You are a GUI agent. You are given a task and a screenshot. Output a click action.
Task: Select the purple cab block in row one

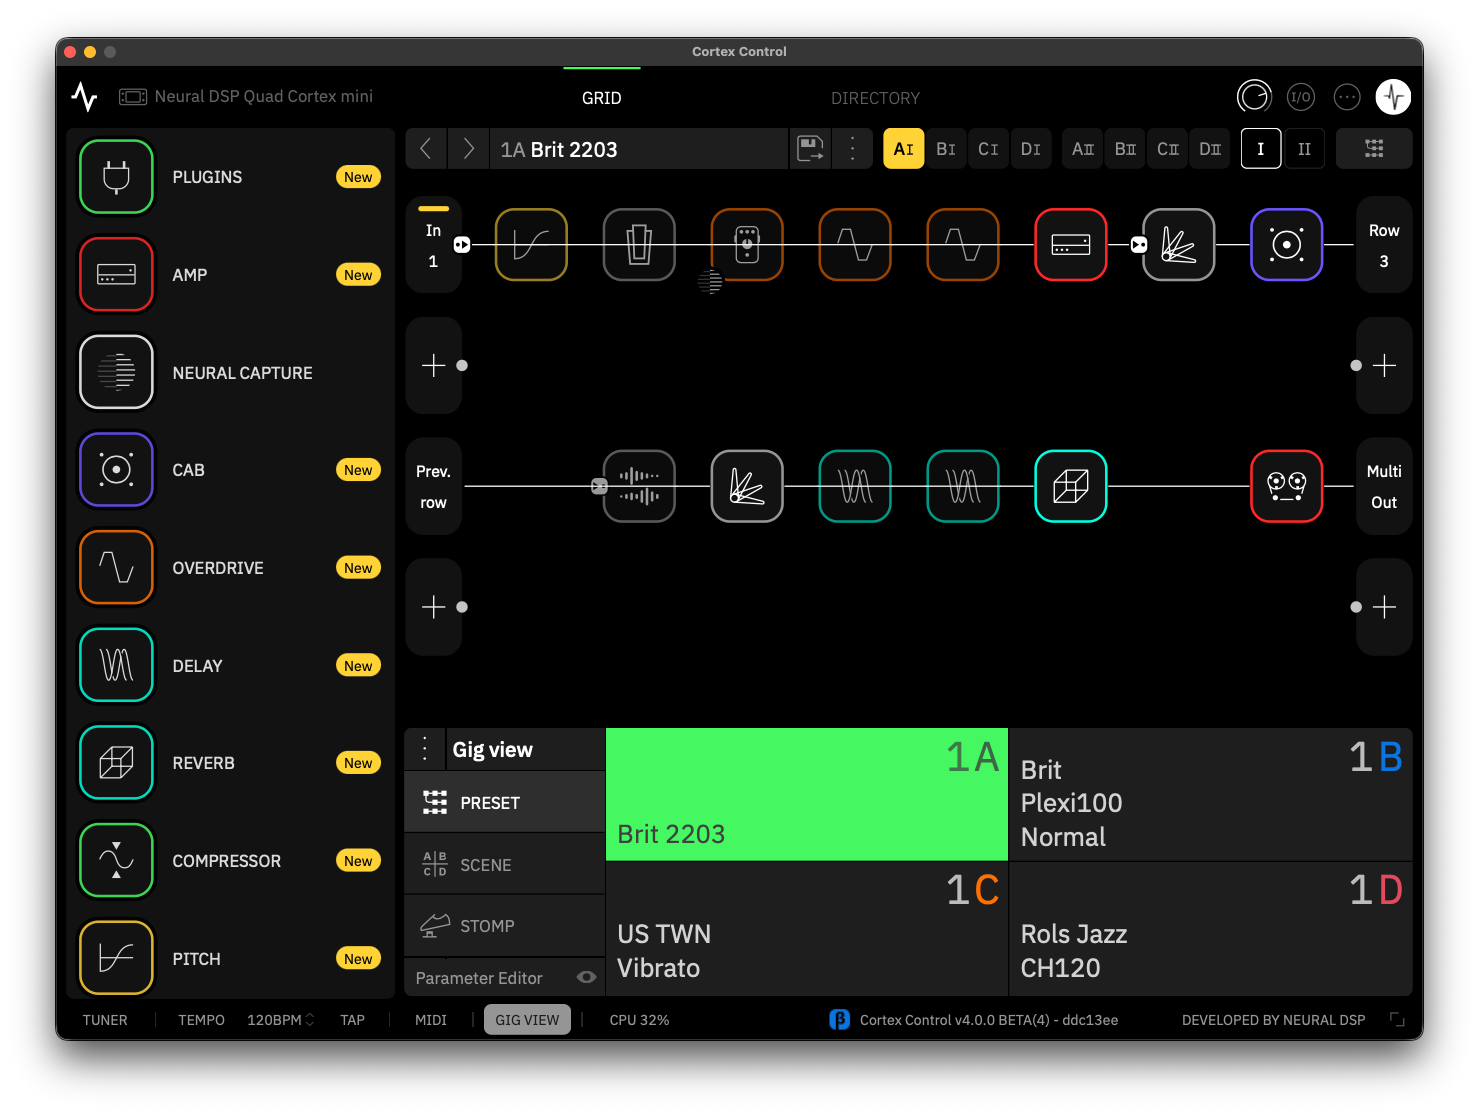pos(1286,245)
